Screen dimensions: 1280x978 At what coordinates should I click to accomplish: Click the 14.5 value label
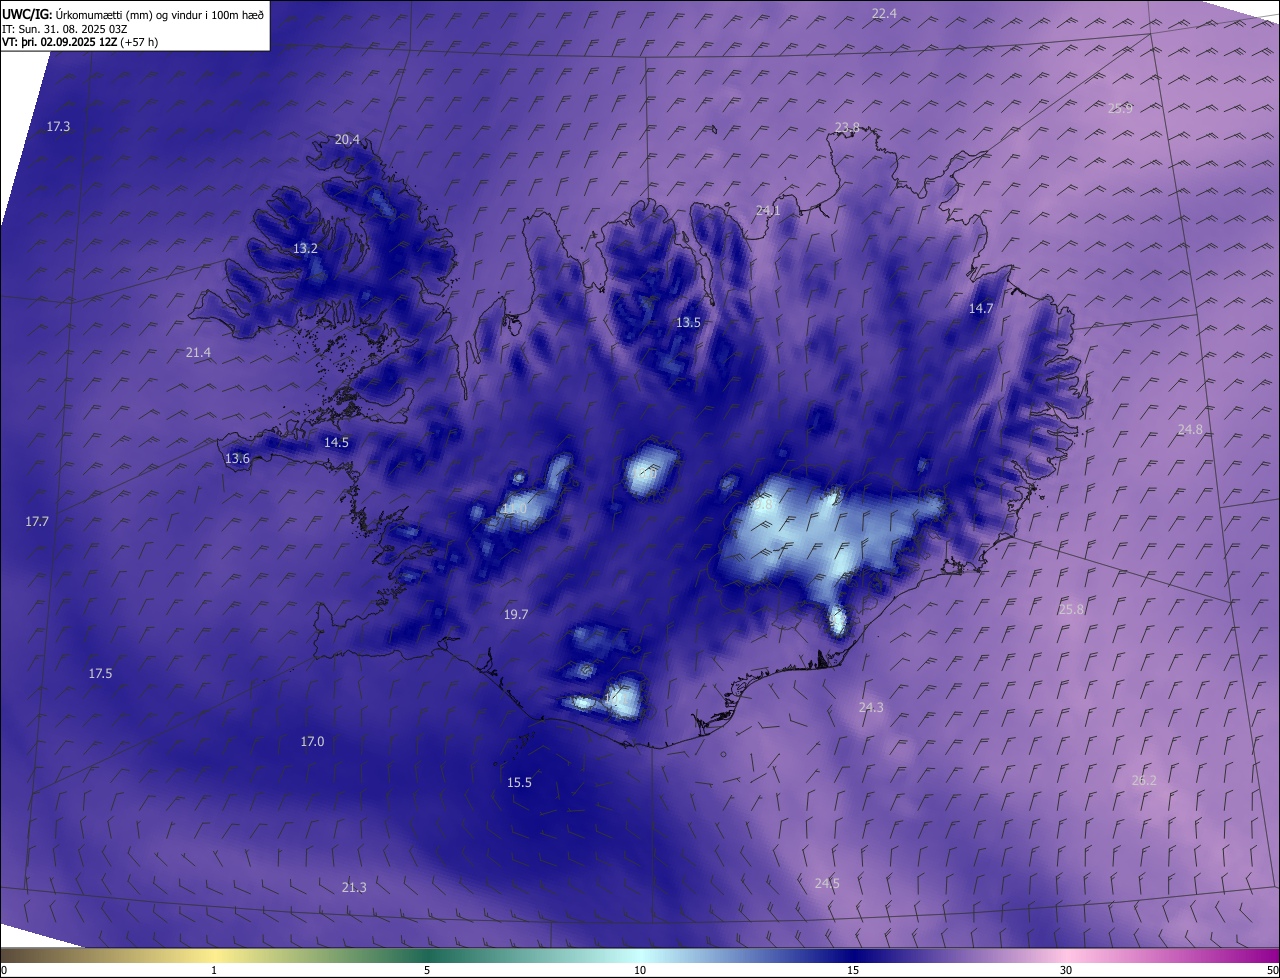click(x=336, y=442)
